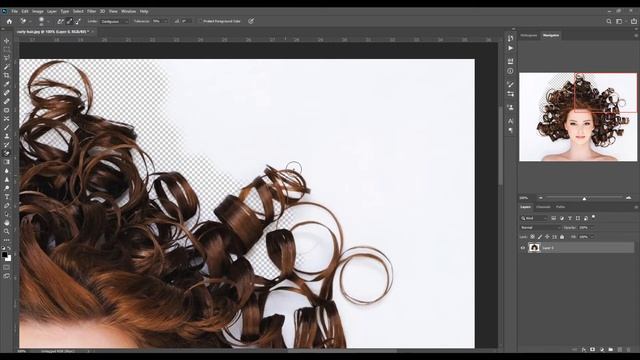640x360 pixels.
Task: Open the layer Opacity dropdown
Action: [x=593, y=227]
